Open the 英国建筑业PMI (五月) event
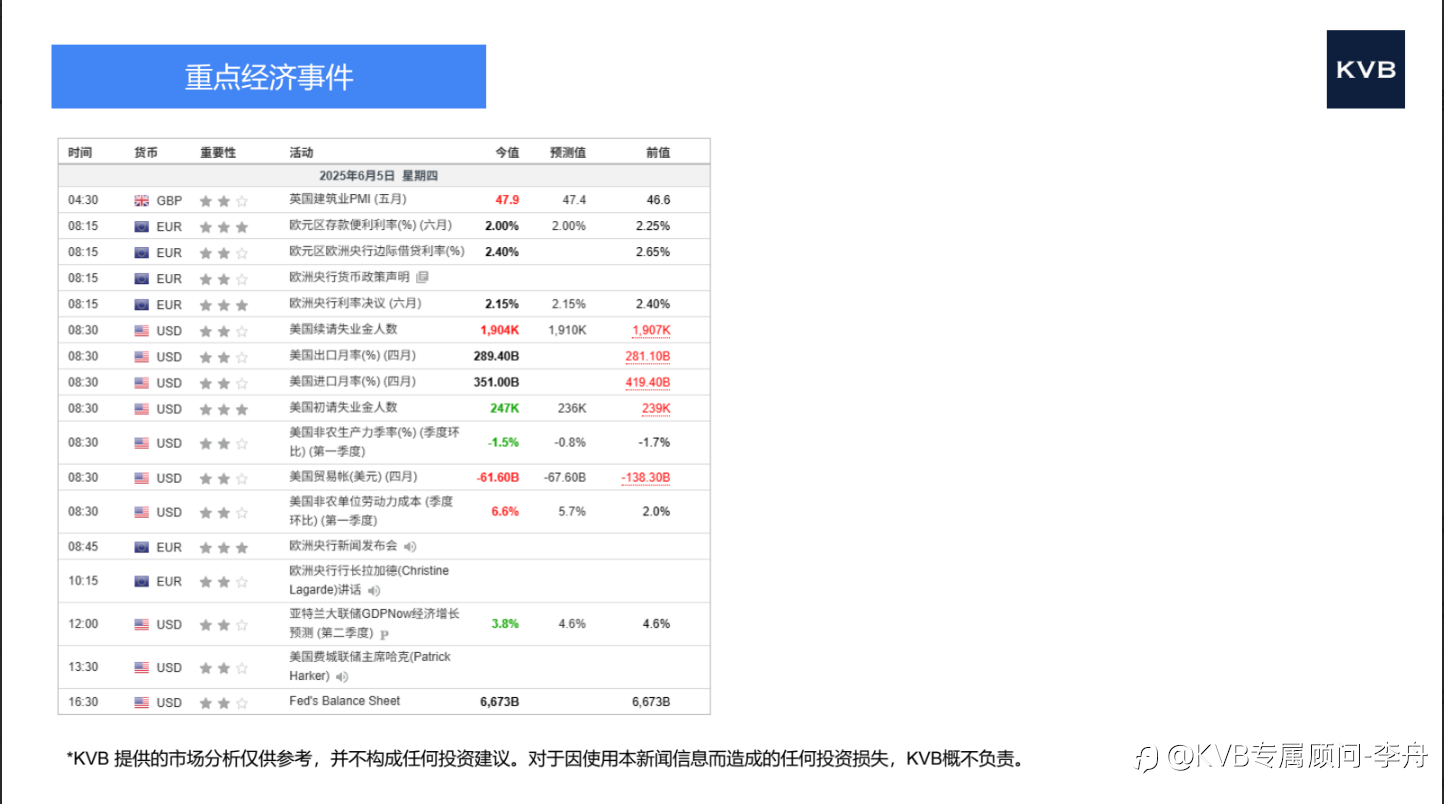This screenshot has width=1444, height=804. tap(347, 199)
